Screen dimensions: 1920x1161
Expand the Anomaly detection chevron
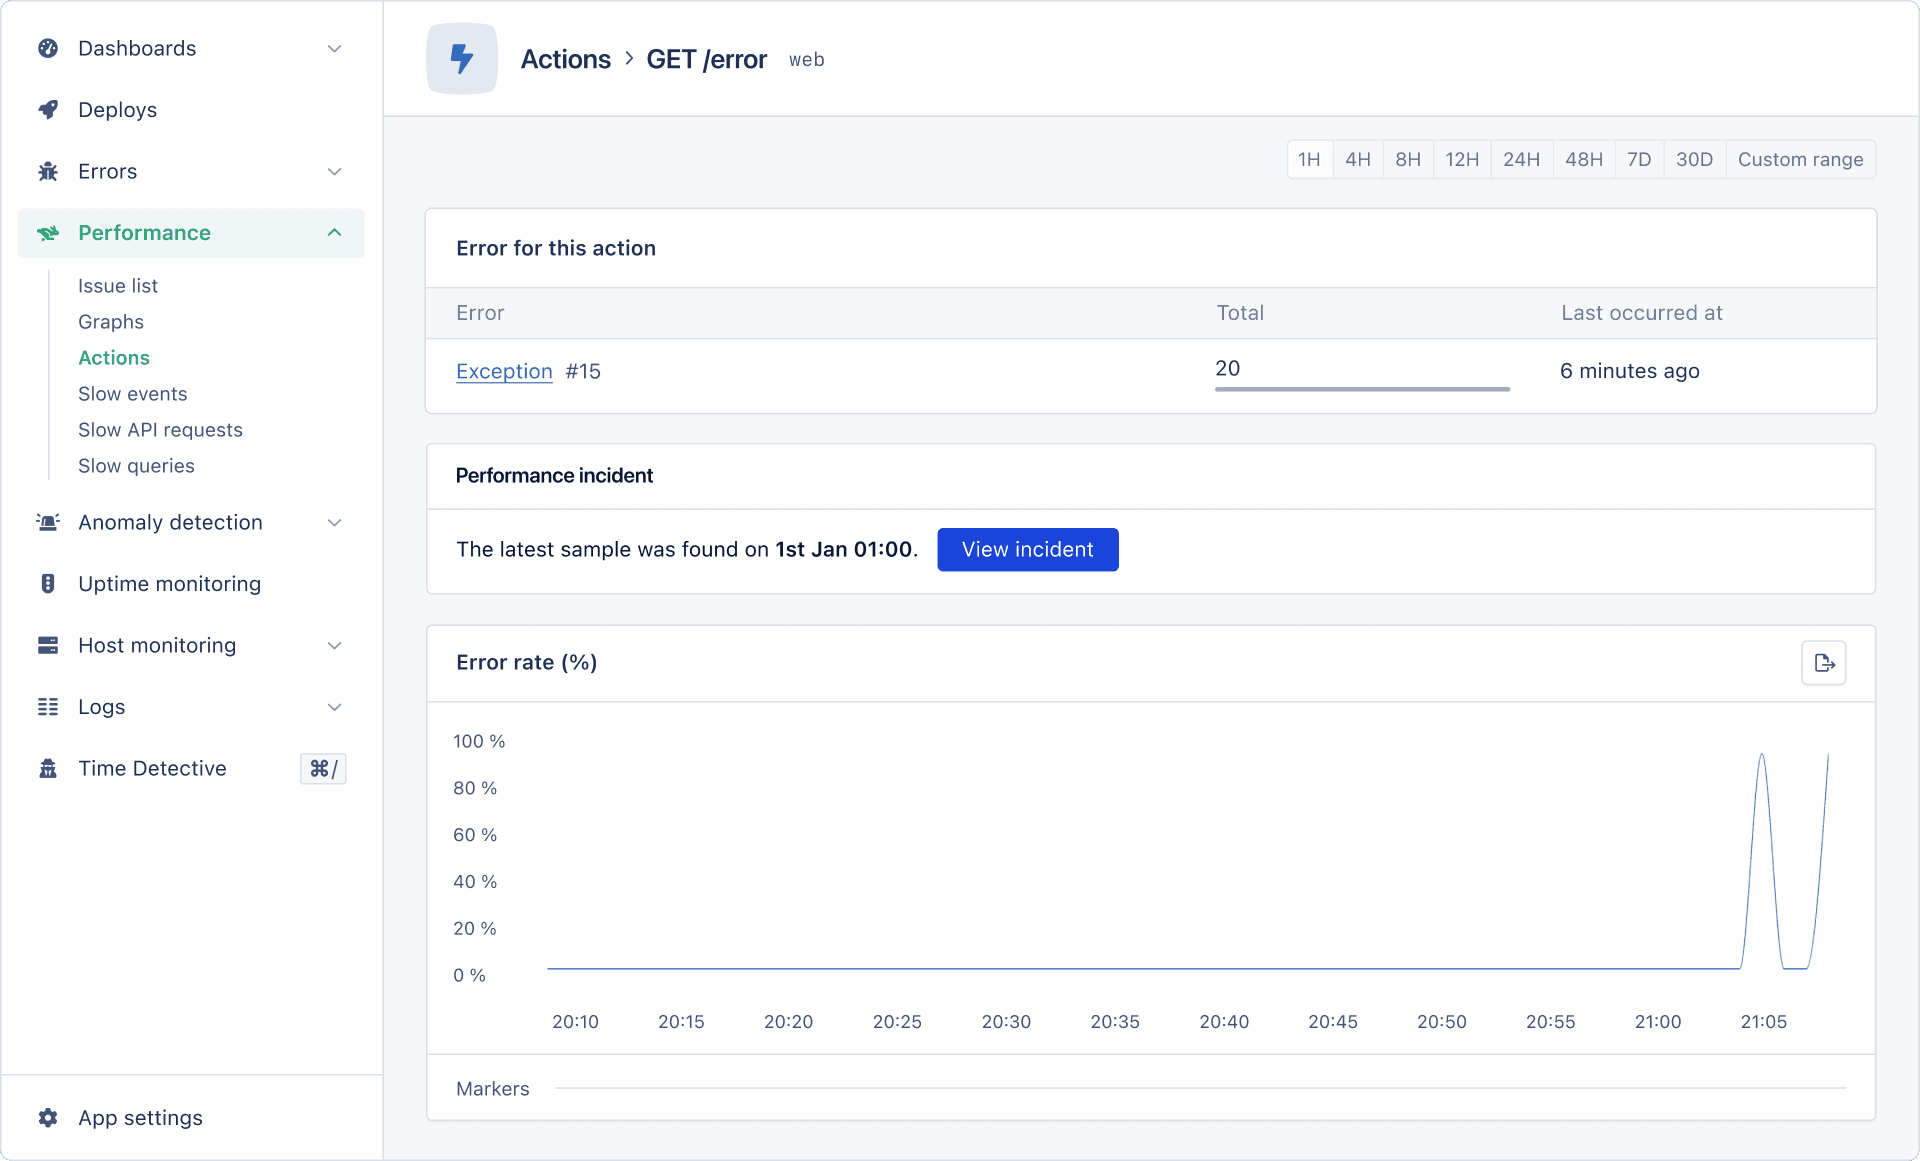(335, 522)
